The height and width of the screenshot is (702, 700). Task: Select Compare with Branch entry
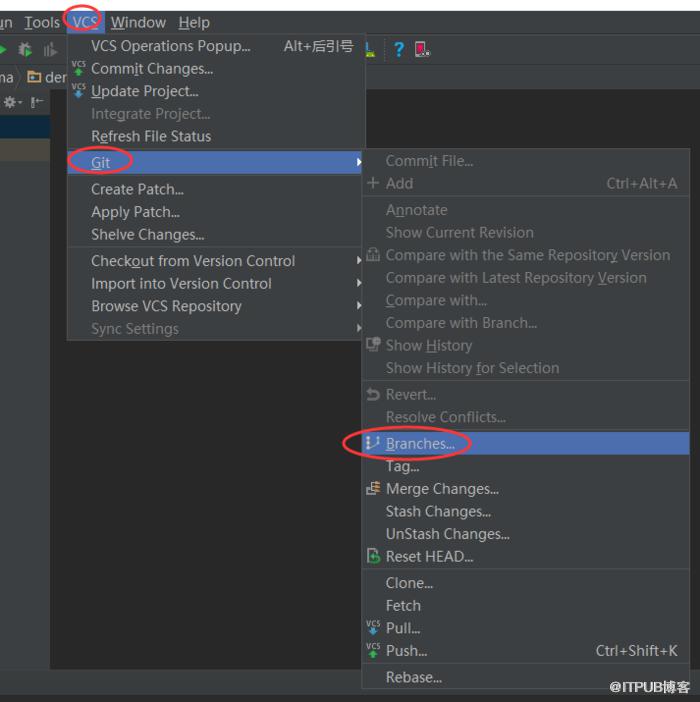point(525,323)
